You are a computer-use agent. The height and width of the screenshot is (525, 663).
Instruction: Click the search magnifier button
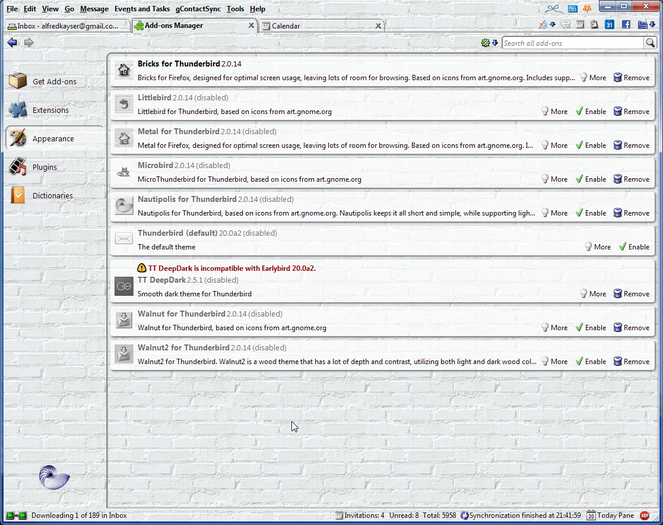(650, 43)
